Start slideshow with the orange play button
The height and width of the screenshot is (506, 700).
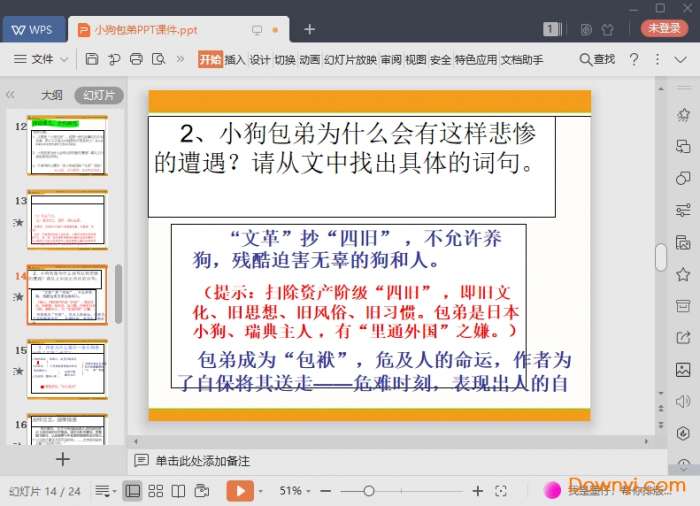[240, 491]
